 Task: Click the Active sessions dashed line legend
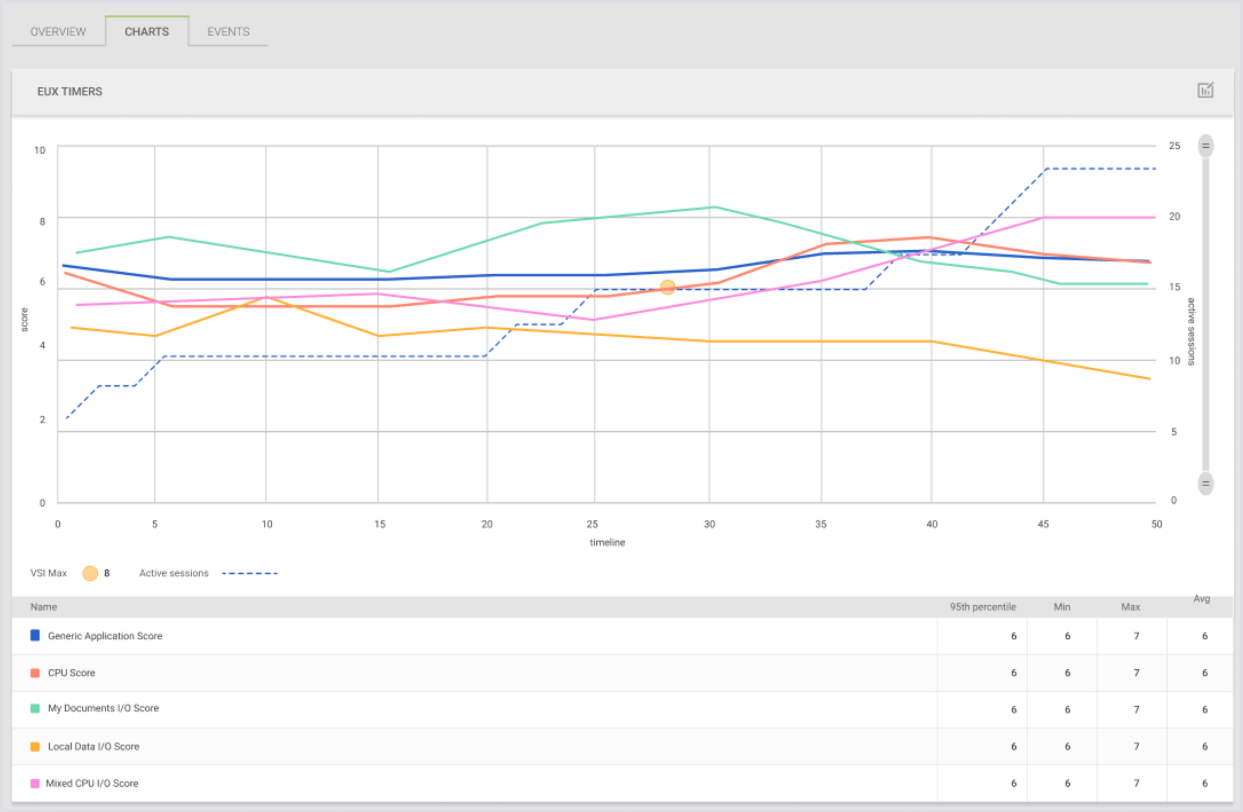point(249,574)
